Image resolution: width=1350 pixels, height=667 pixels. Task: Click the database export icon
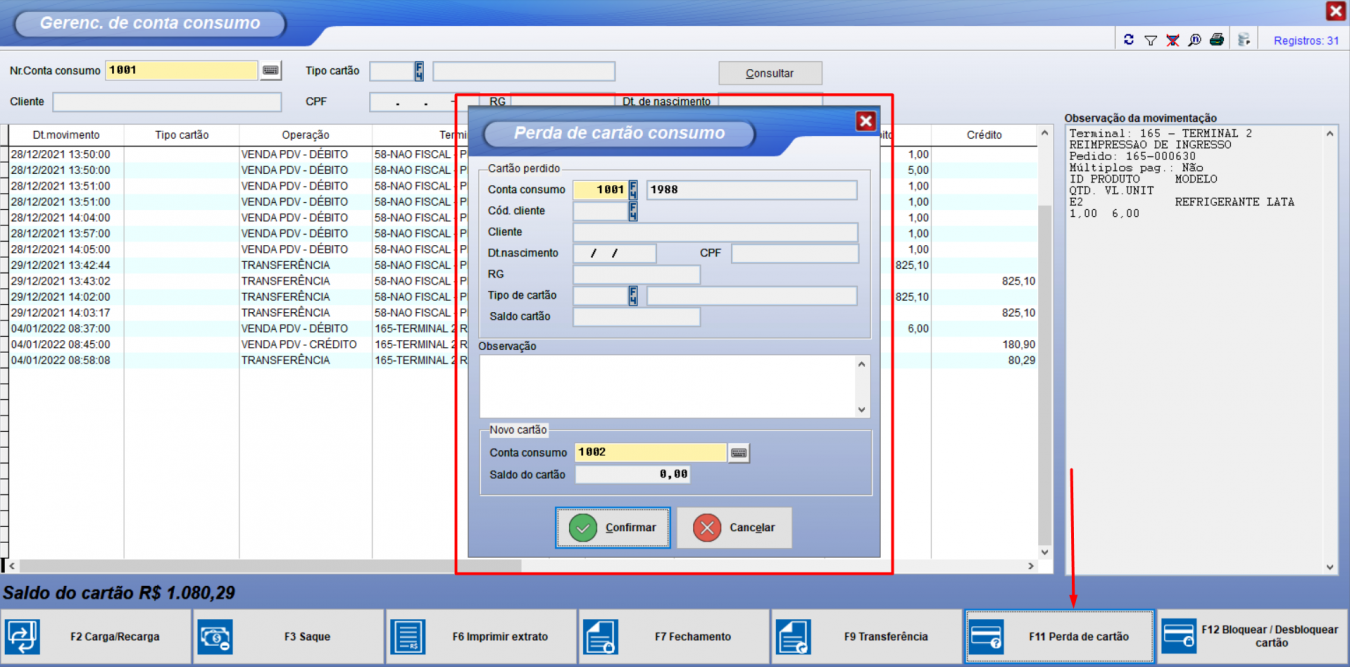[x=1244, y=40]
